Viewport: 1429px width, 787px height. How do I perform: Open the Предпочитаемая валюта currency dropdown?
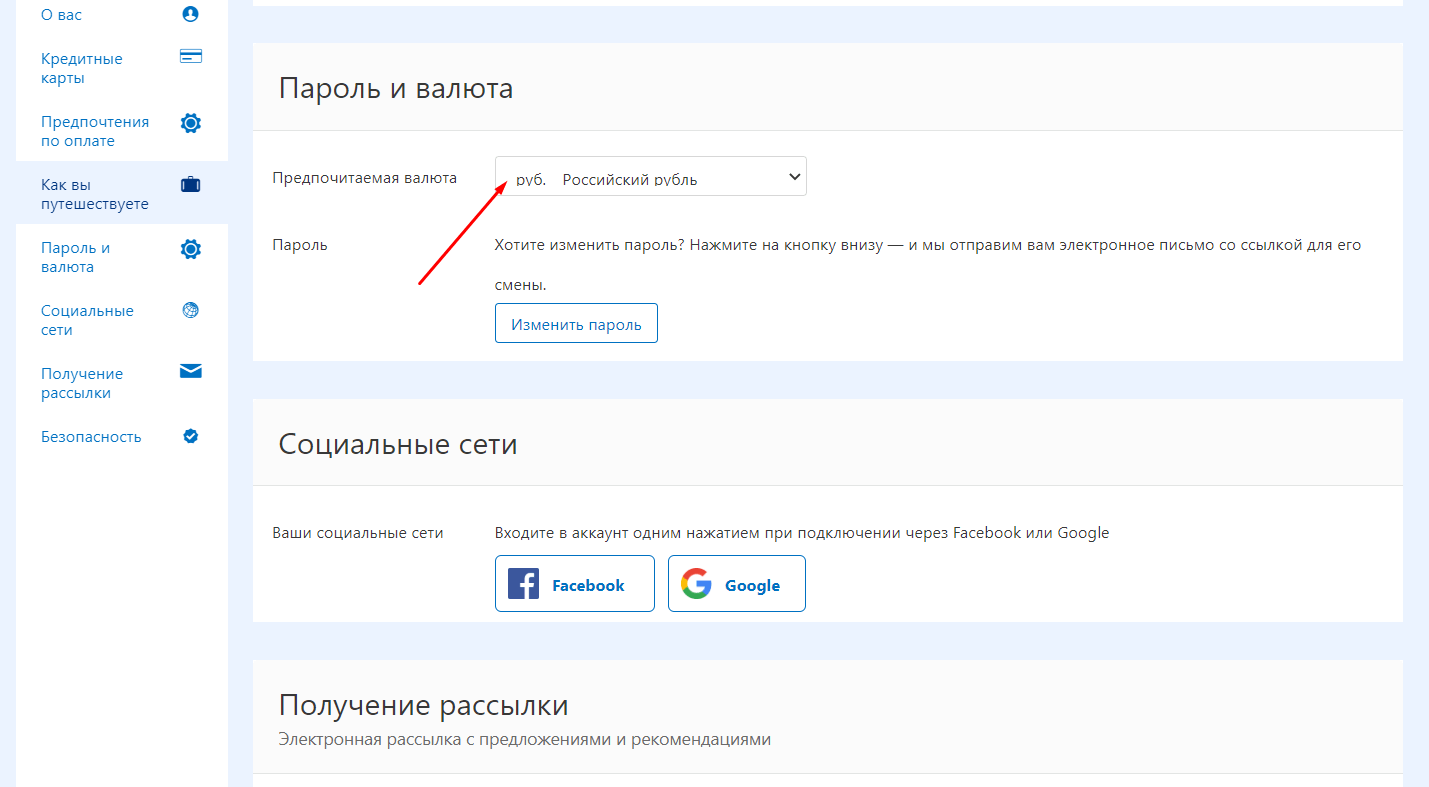pos(650,177)
